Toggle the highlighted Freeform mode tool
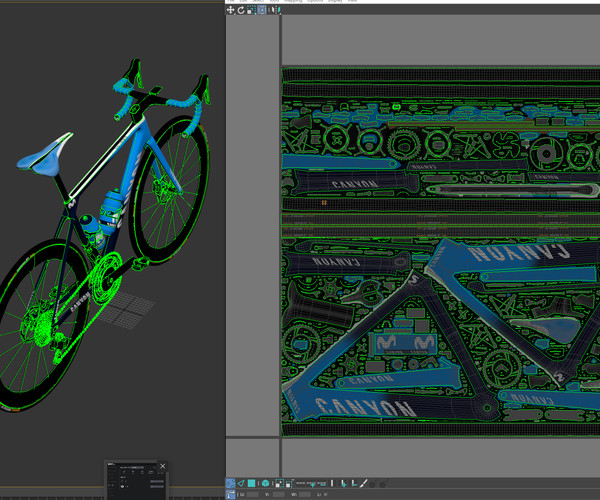The height and width of the screenshot is (500, 600). click(262, 10)
